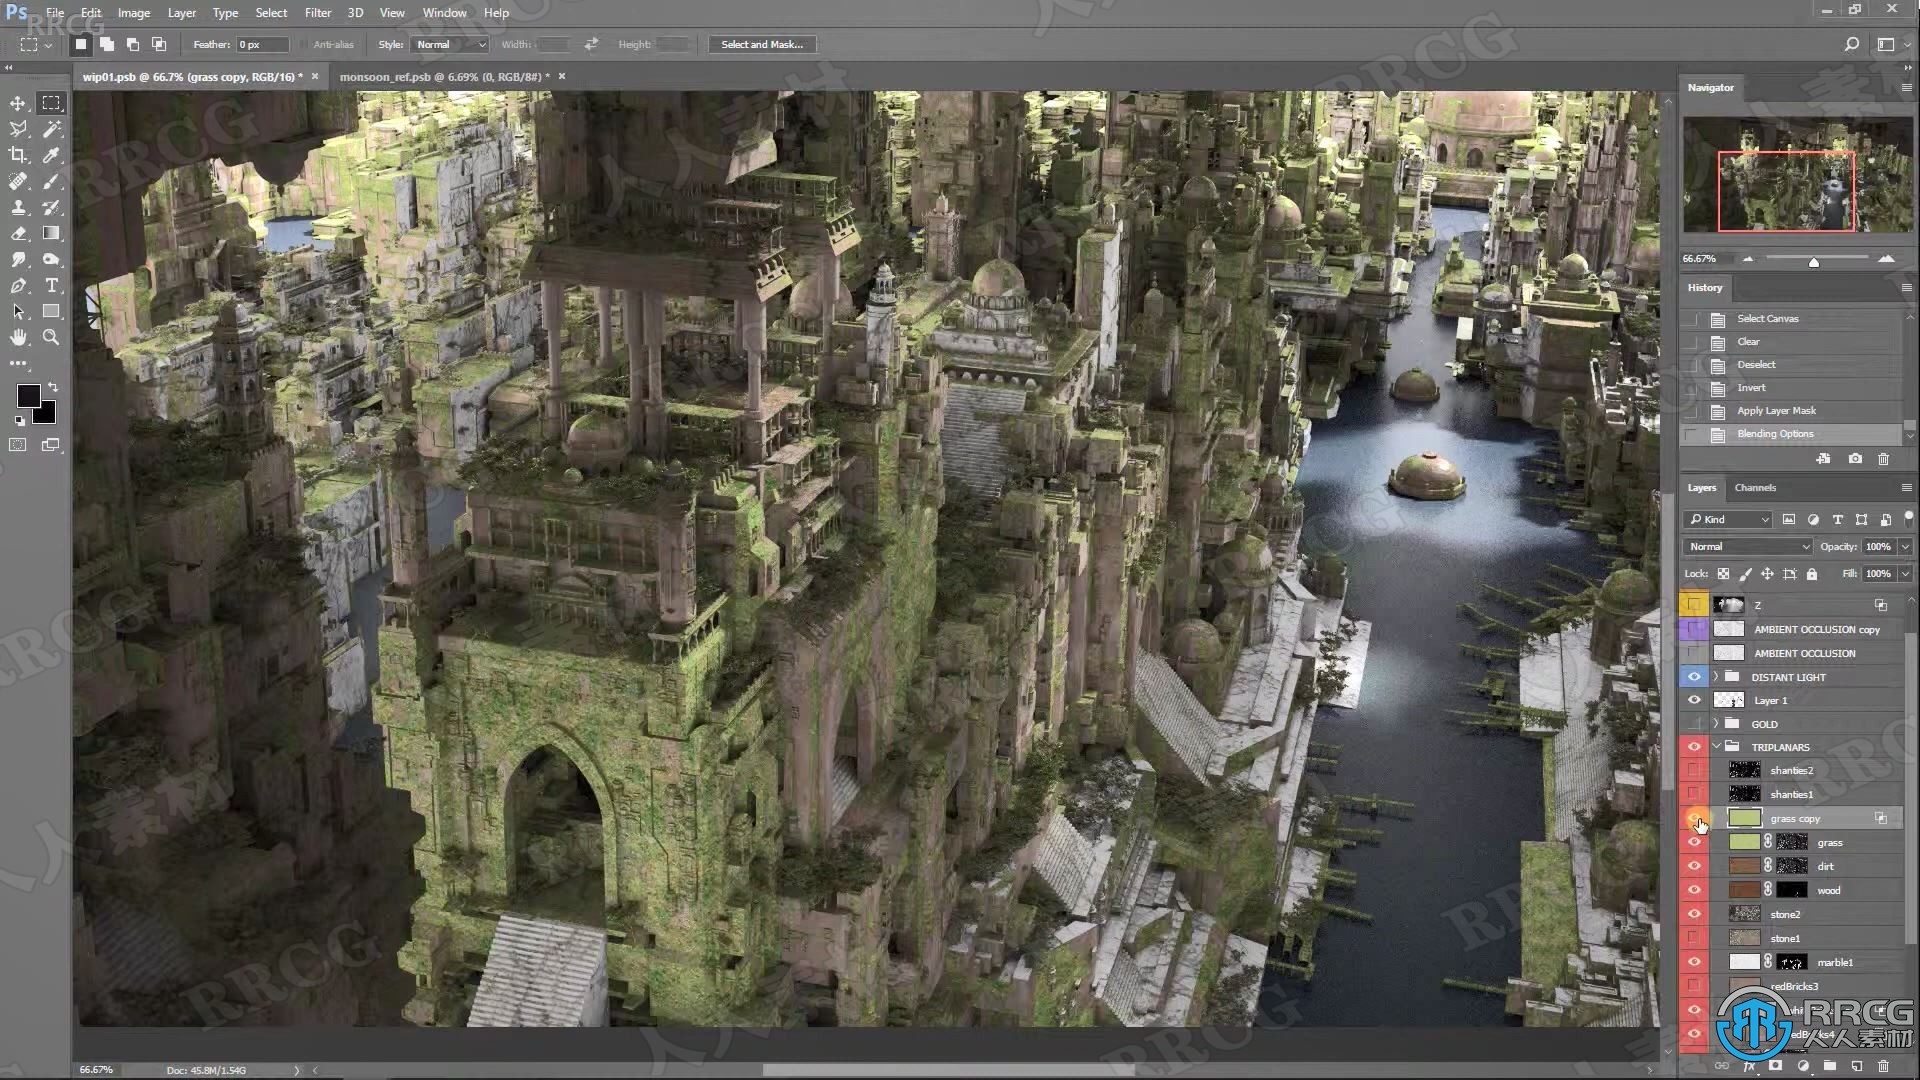
Task: Select the Rectangular Marquee tool
Action: [51, 103]
